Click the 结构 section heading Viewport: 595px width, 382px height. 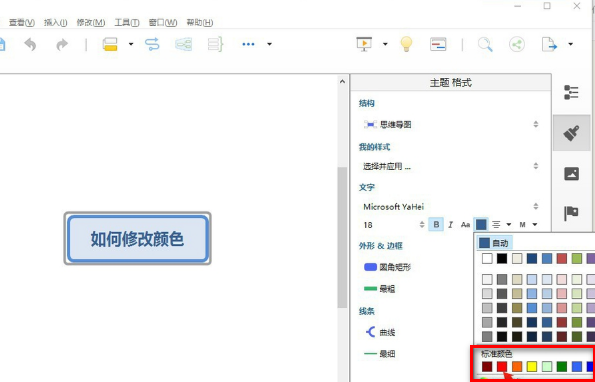(367, 103)
